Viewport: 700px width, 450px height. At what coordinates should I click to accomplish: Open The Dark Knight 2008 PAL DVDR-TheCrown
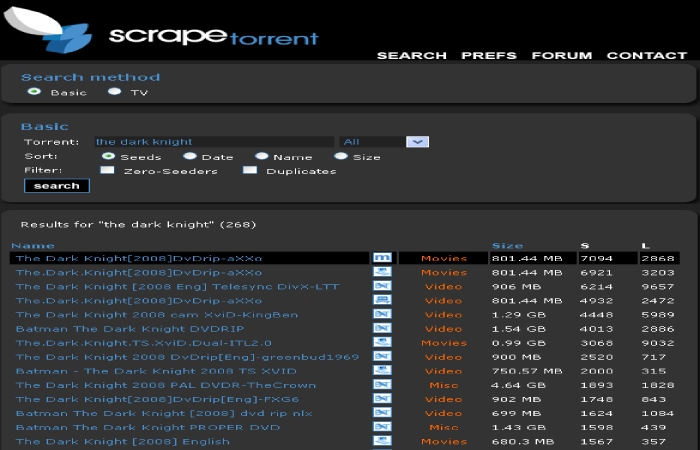(166, 385)
